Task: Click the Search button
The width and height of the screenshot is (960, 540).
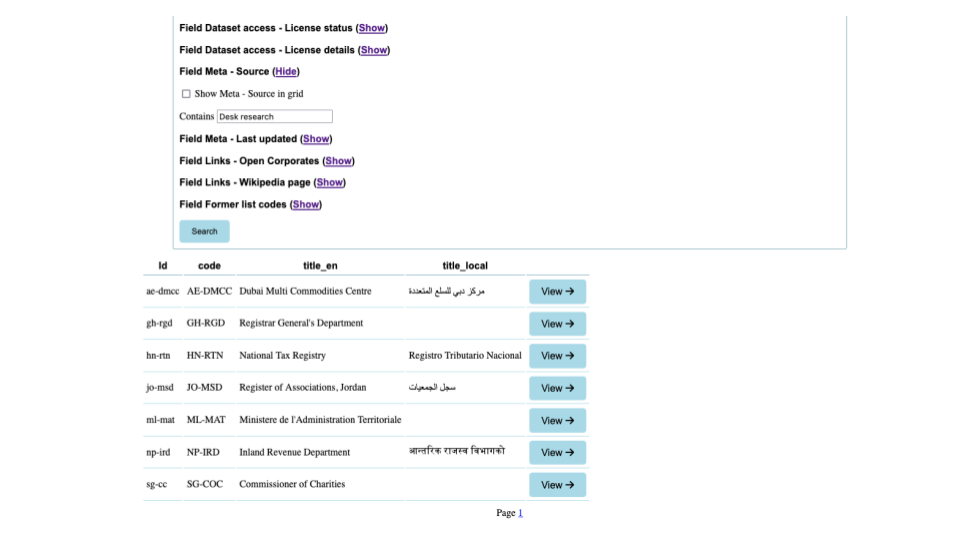Action: (x=204, y=231)
